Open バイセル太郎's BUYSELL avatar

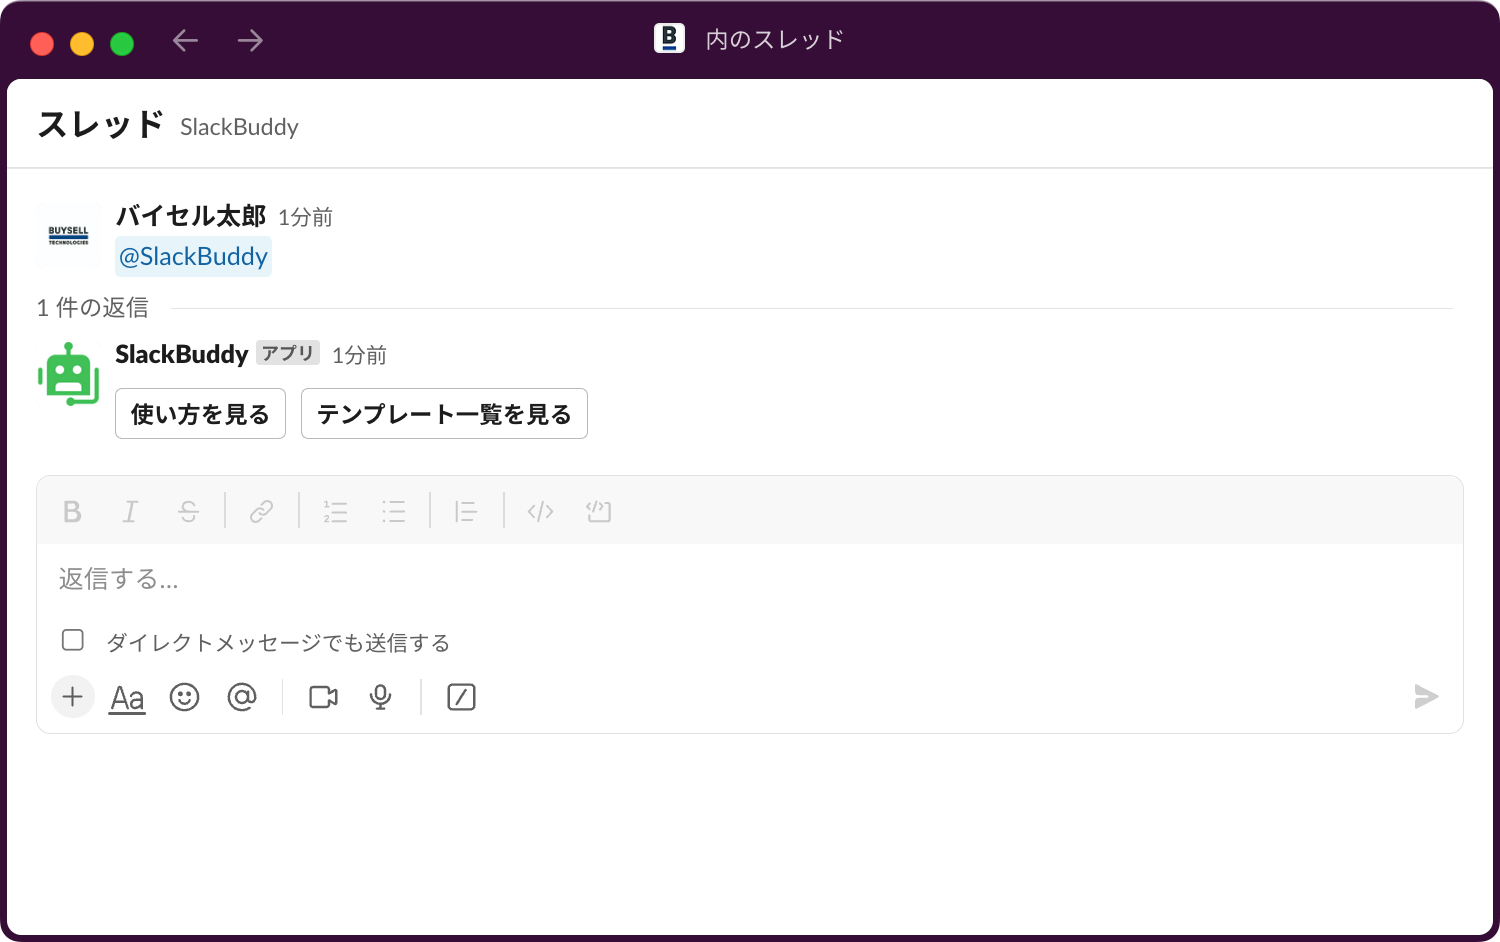[69, 235]
